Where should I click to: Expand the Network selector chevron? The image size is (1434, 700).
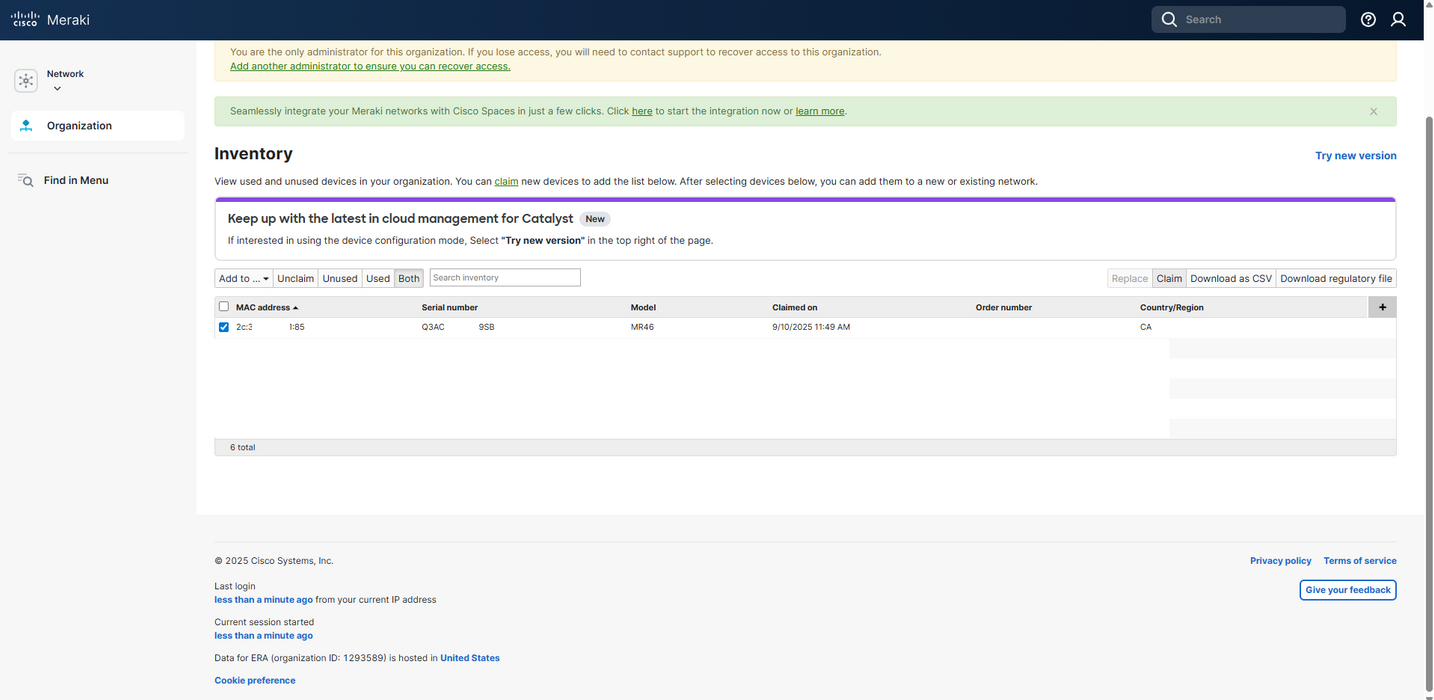[x=57, y=89]
